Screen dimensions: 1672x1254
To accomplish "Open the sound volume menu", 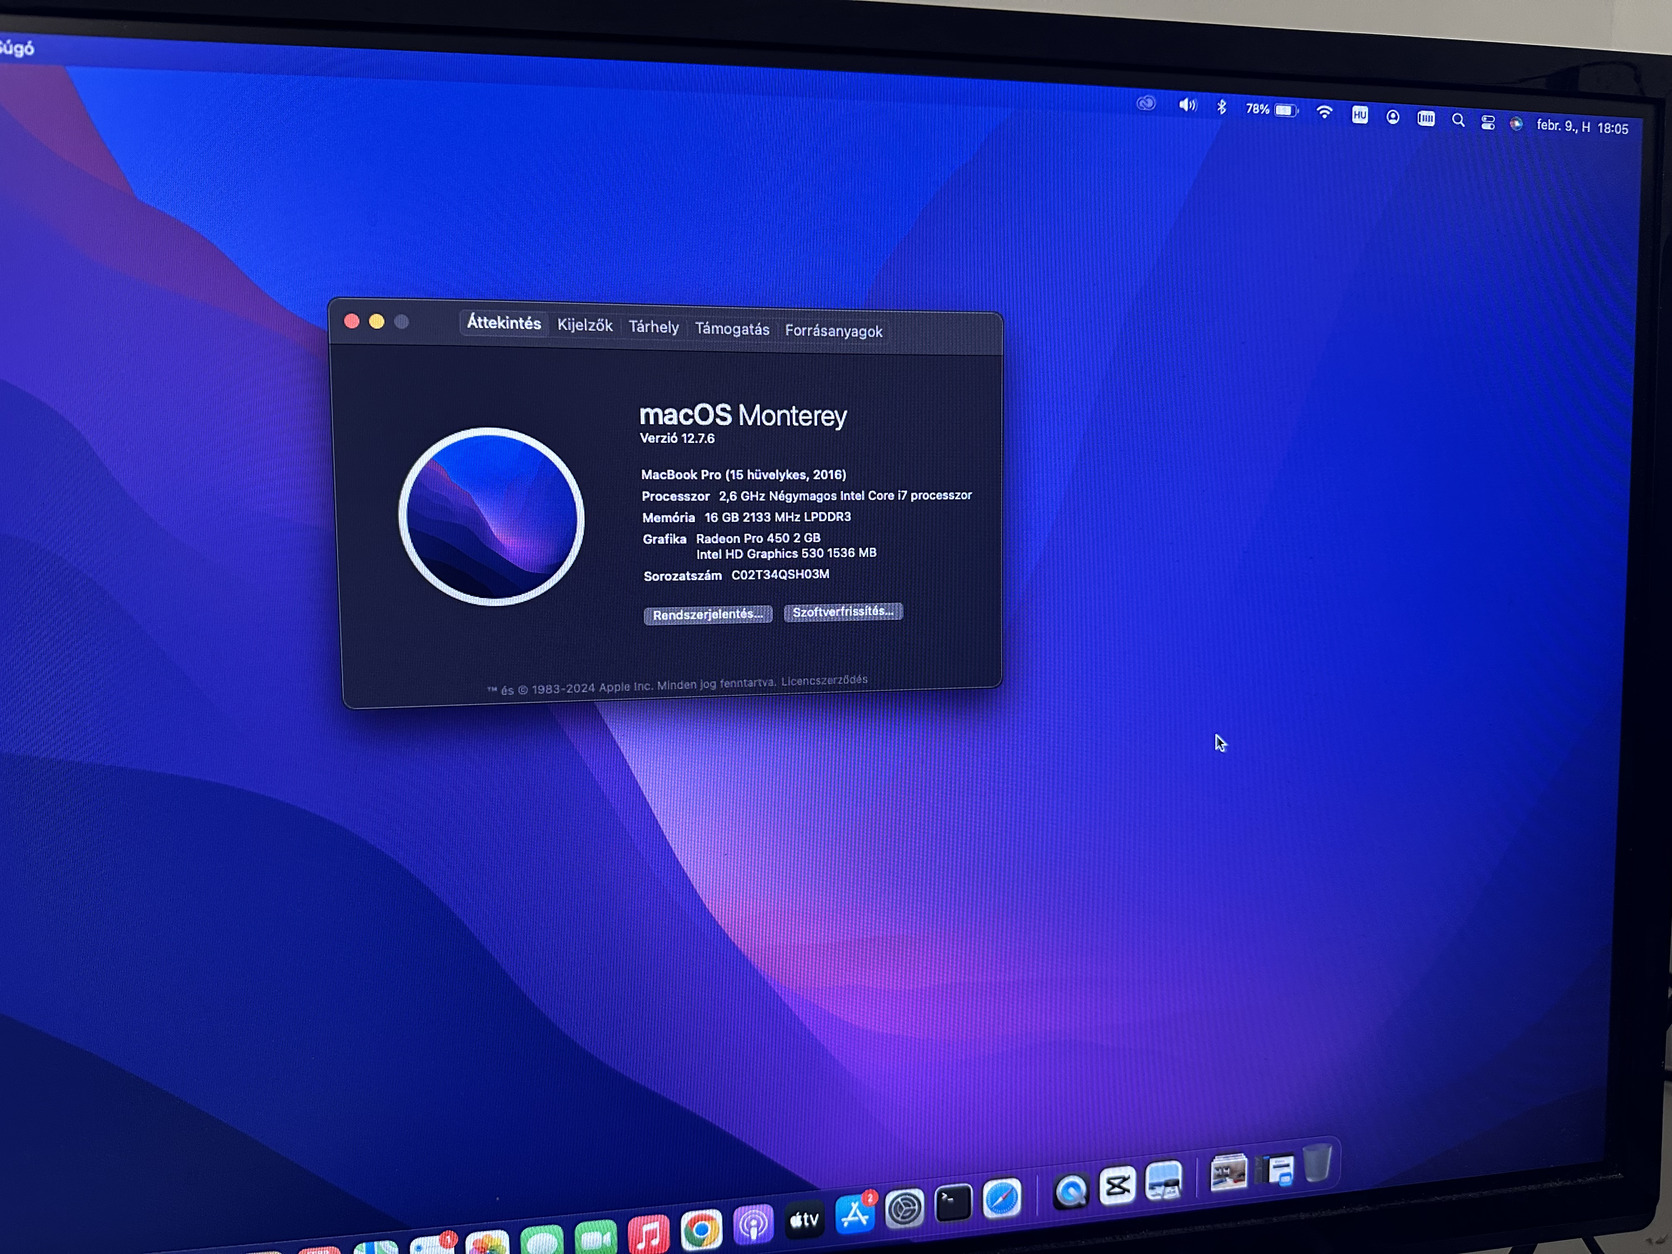I will click(x=1187, y=105).
